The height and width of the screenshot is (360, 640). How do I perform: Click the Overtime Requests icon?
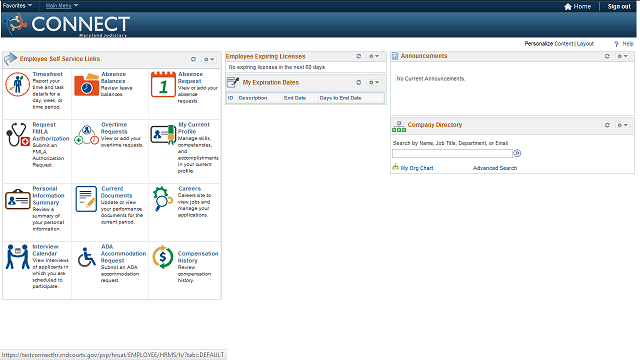[x=87, y=135]
